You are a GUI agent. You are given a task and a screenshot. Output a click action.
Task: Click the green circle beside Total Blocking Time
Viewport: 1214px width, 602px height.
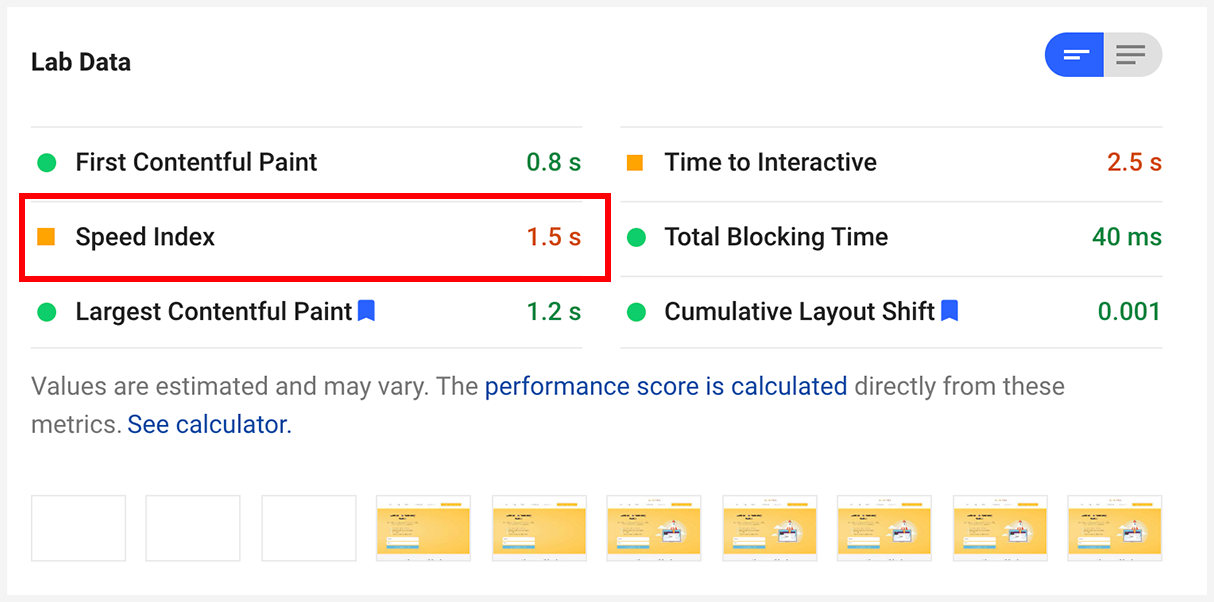tap(636, 237)
